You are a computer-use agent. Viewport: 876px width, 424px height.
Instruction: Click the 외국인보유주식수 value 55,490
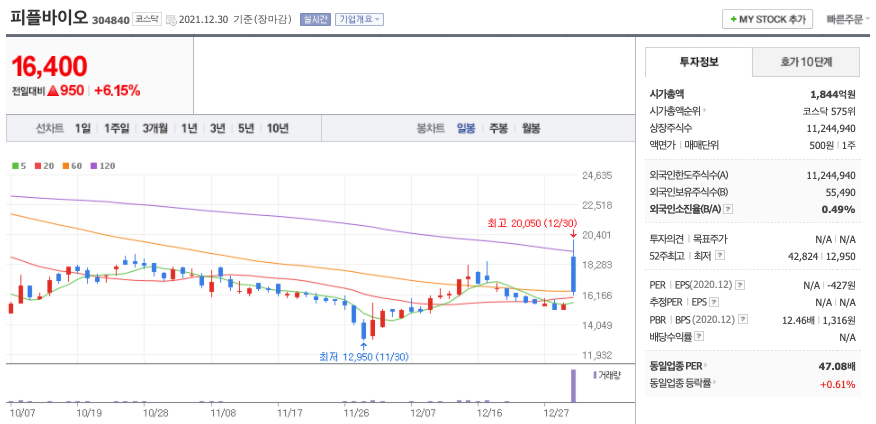click(x=841, y=192)
